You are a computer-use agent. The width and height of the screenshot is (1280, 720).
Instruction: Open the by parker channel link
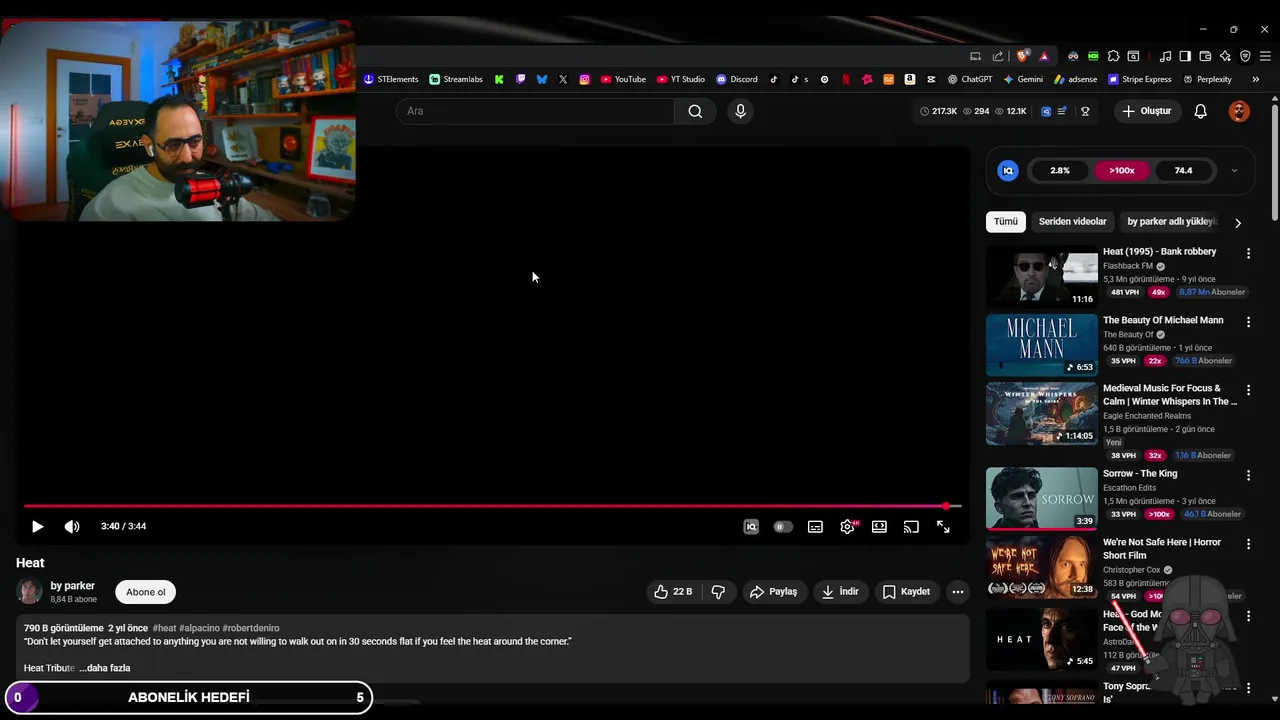coord(73,586)
